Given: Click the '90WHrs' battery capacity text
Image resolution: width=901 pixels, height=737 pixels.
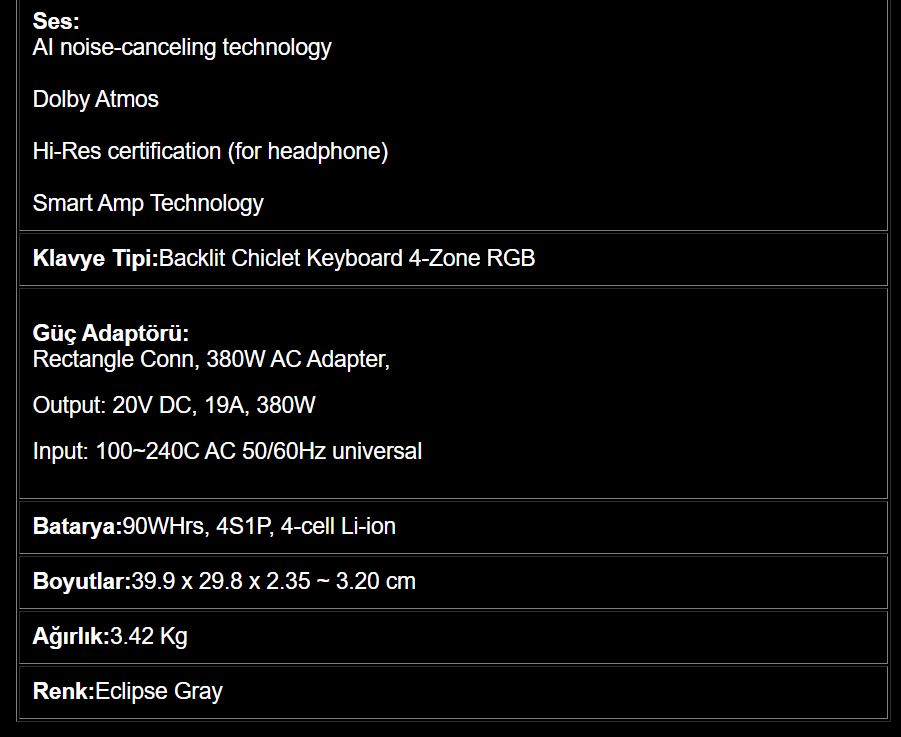Looking at the screenshot, I should point(164,526).
